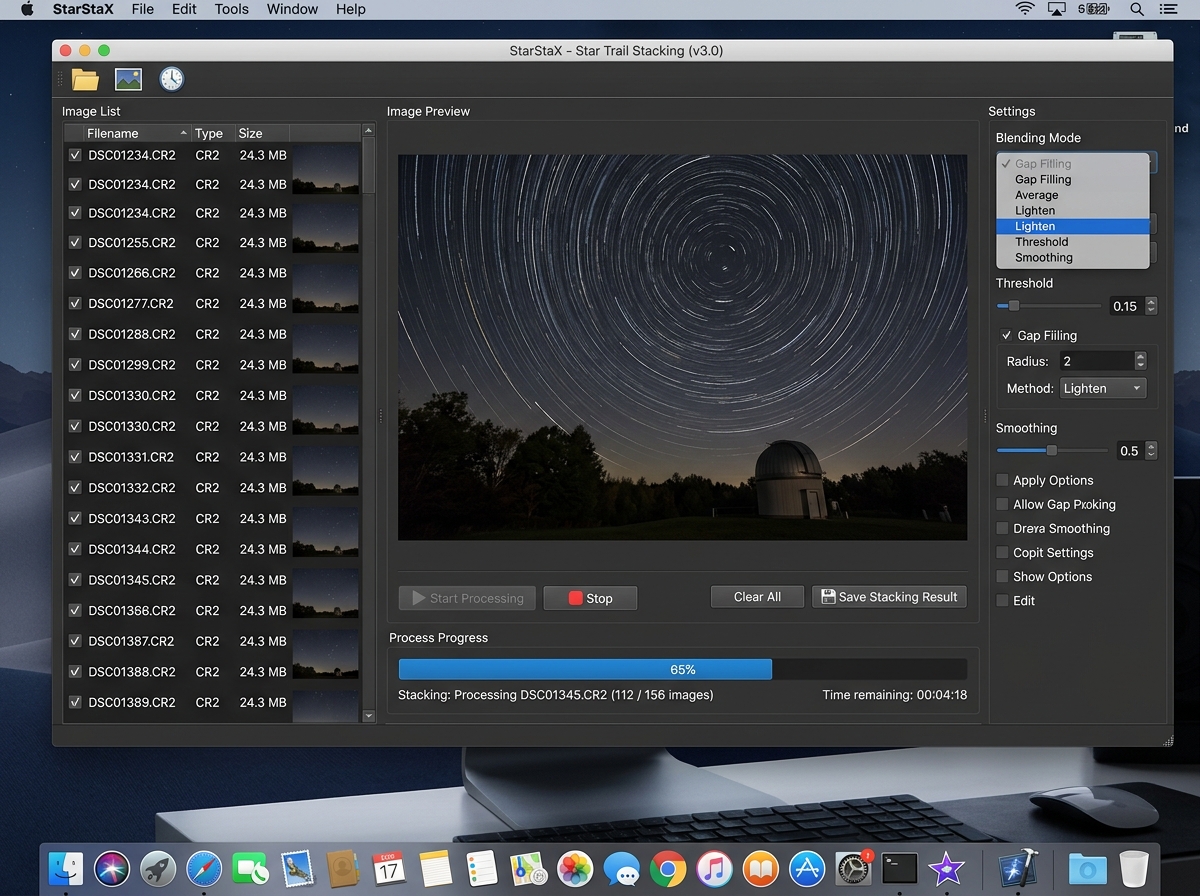Toggle the Gap Filling settings checkbox
Image resolution: width=1200 pixels, height=896 pixels.
(x=1006, y=335)
